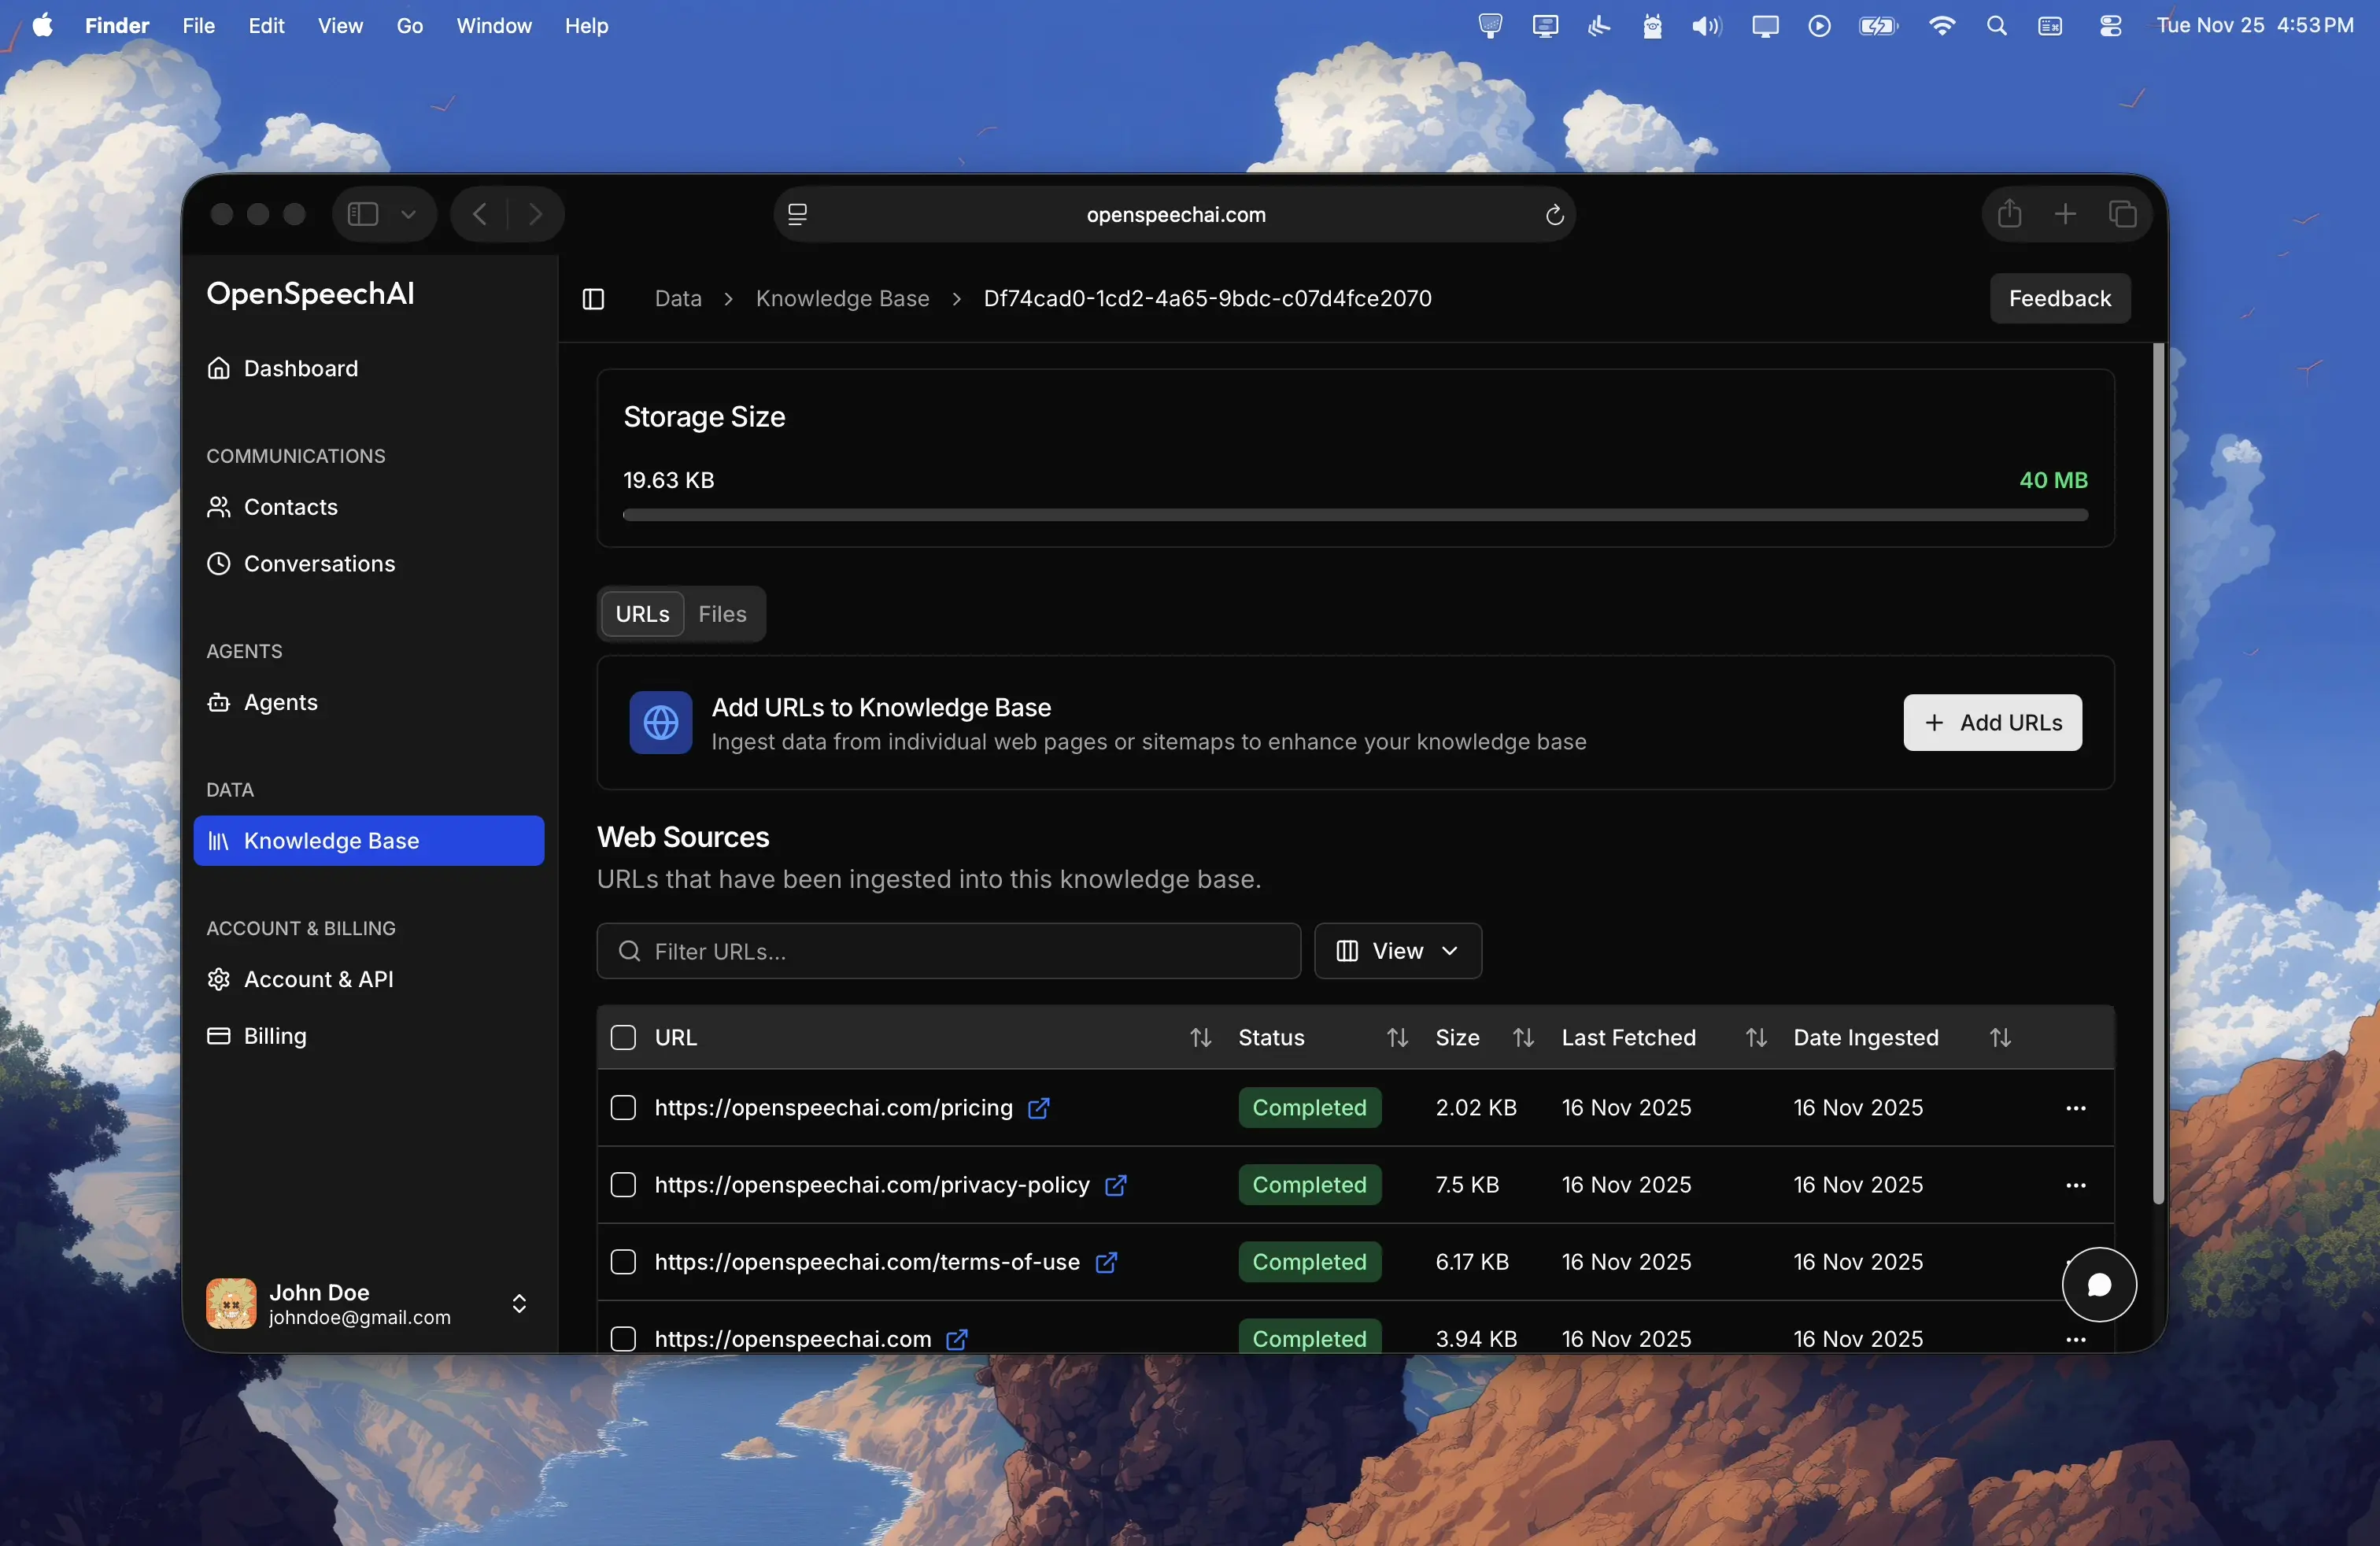The image size is (2380, 1546).
Task: Open a new browser tab
Action: 2065,214
